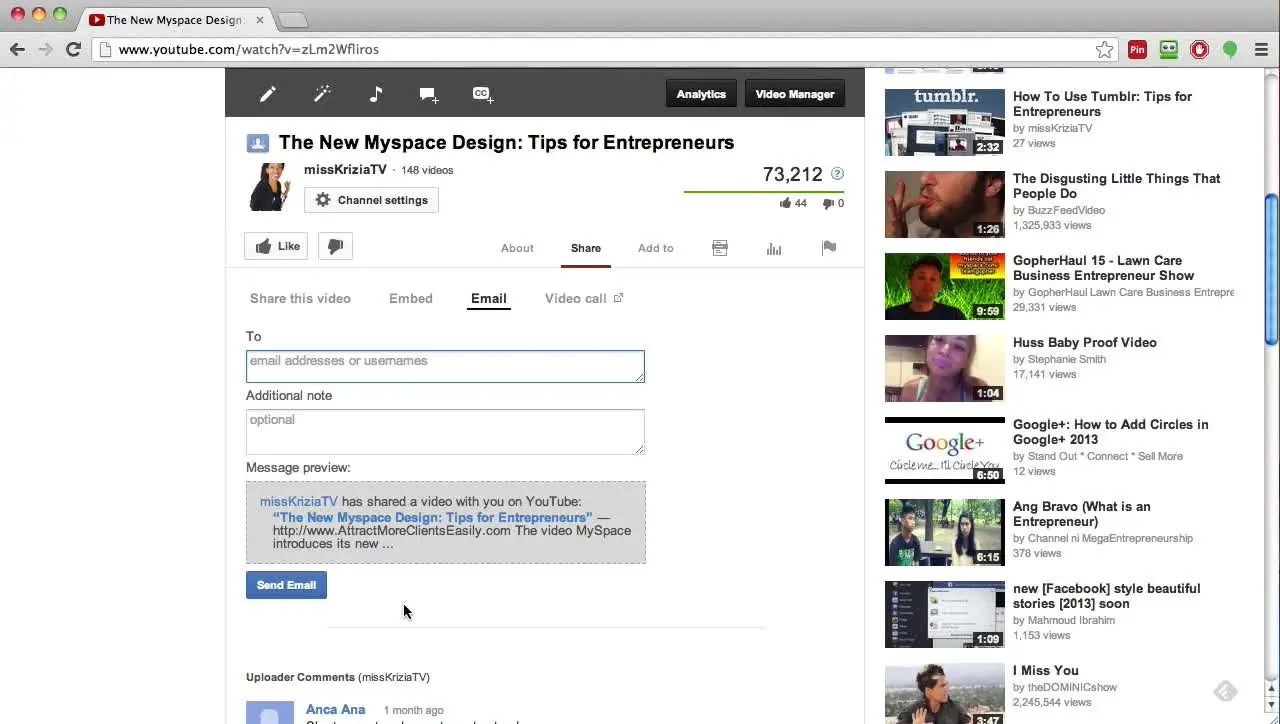Select the Share tab
Image resolution: width=1280 pixels, height=724 pixels.
[586, 248]
